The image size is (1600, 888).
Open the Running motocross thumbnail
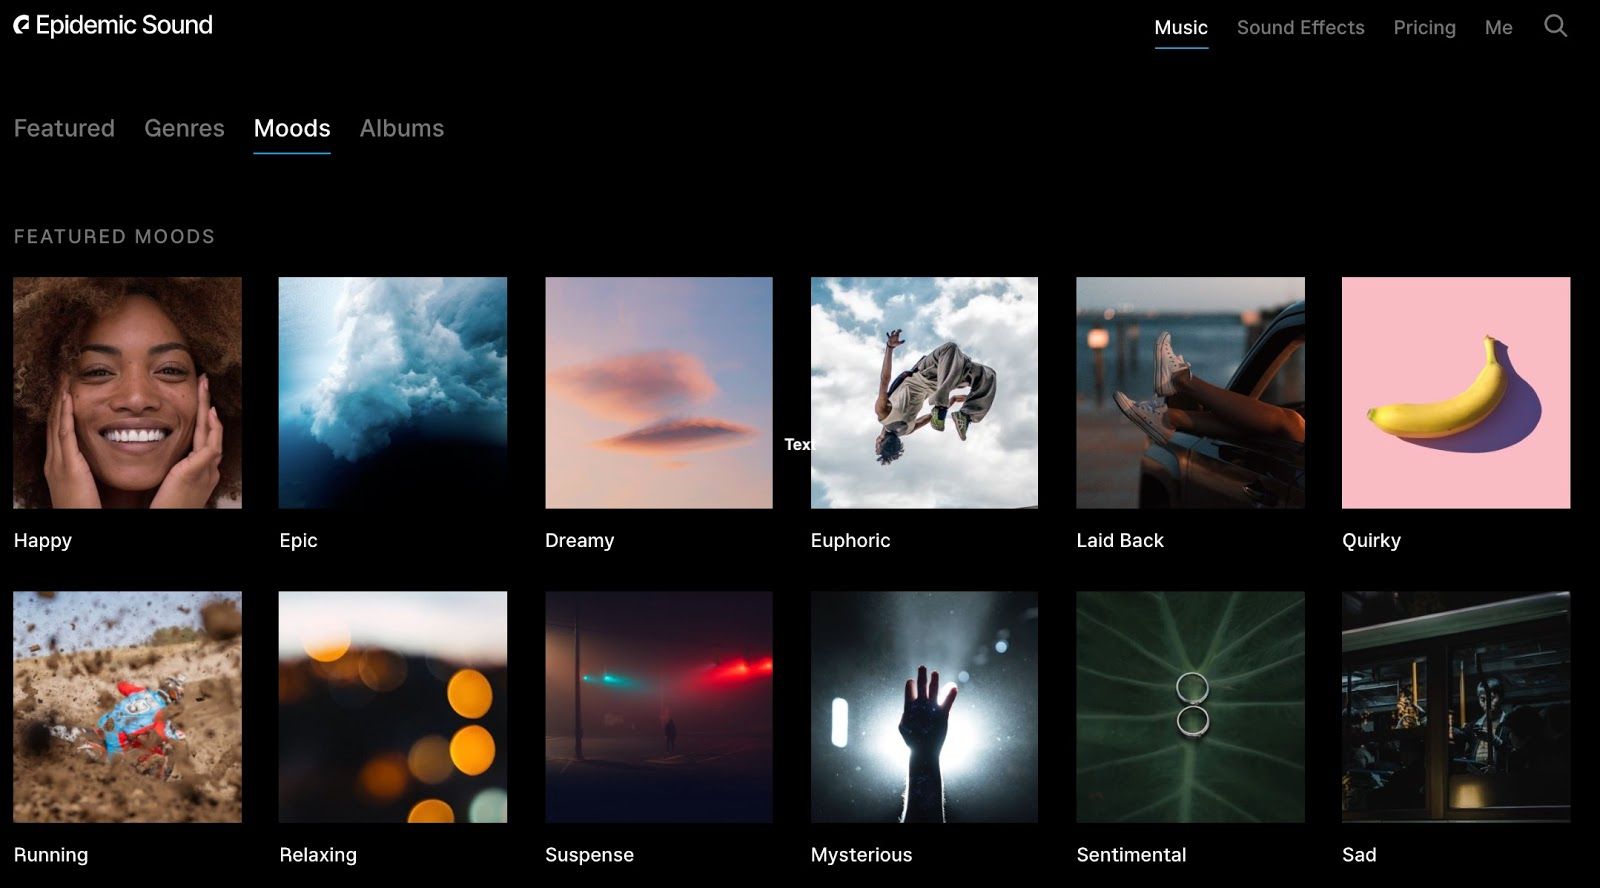[128, 707]
